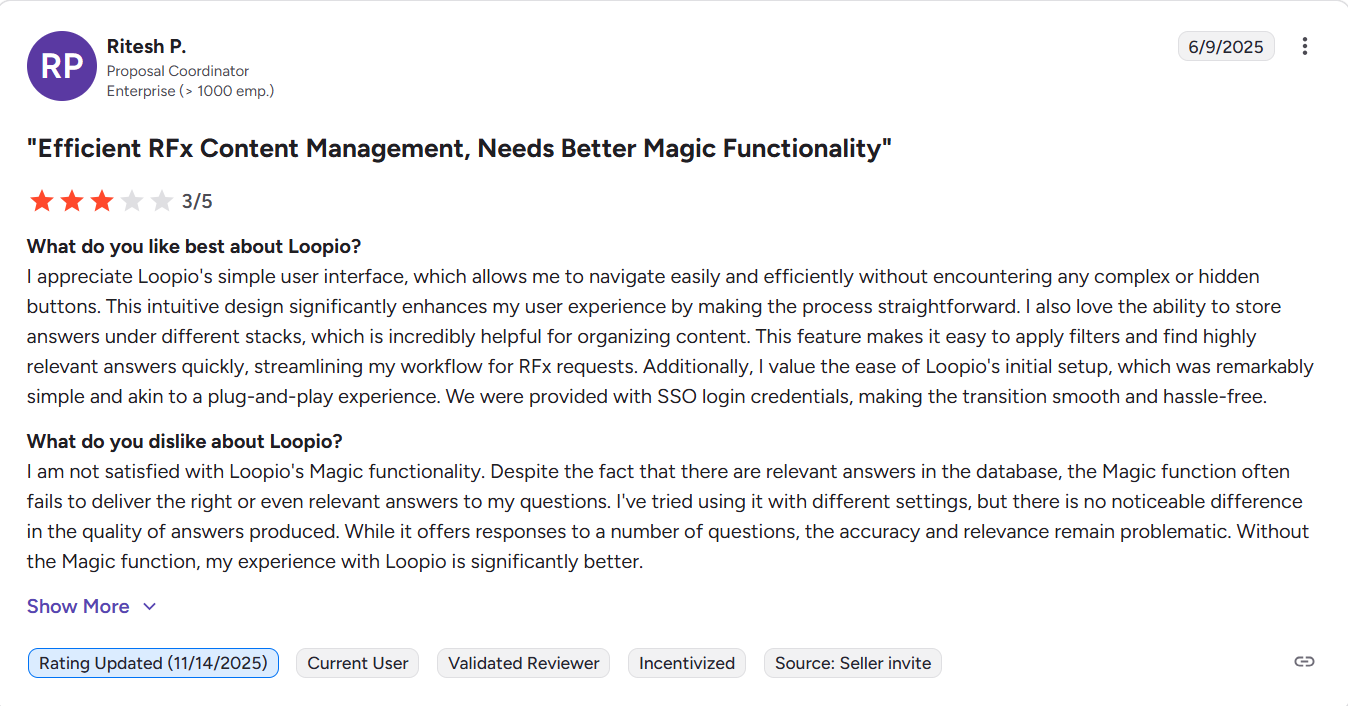Open the three-dot more options menu
1348x706 pixels.
(1304, 46)
